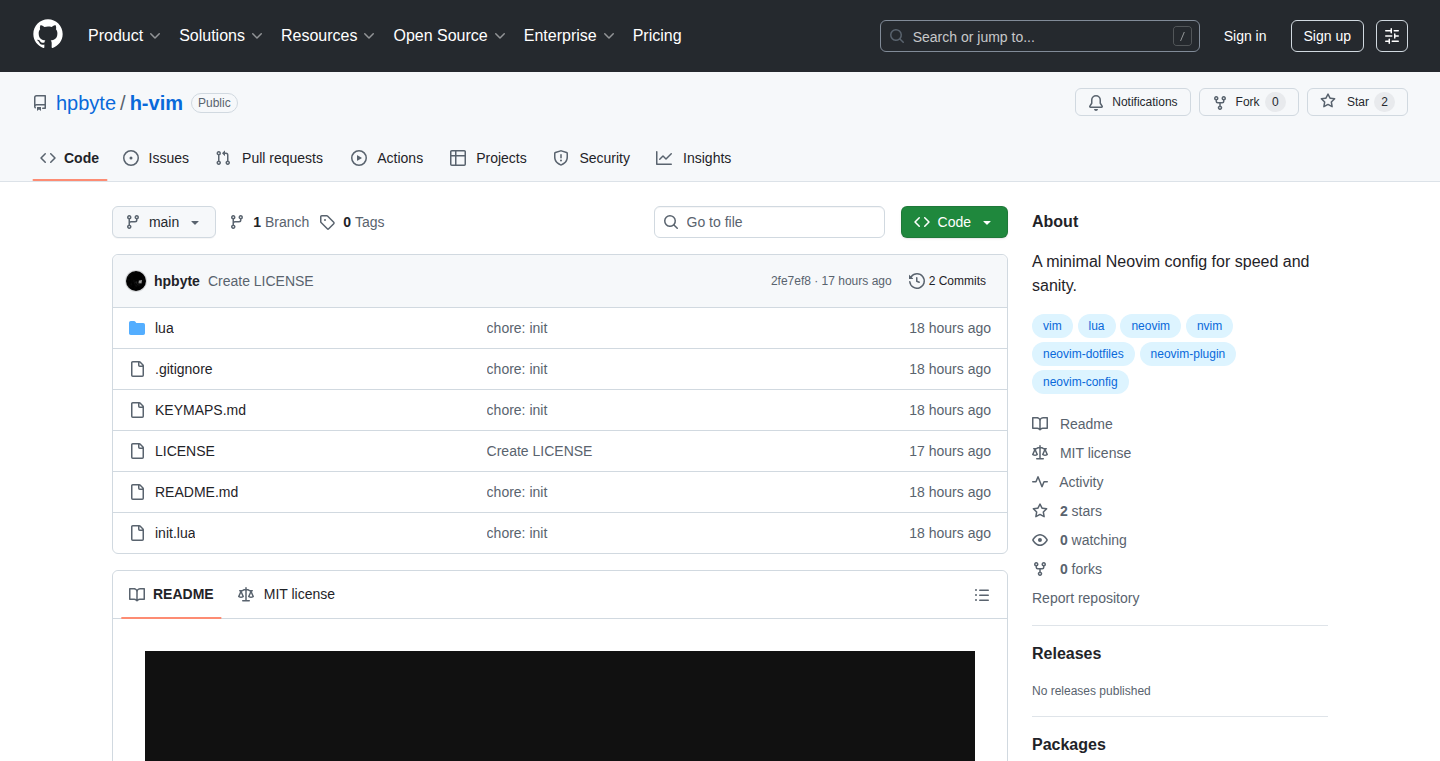Click the hpbyte avatar in commit bar

coord(136,281)
